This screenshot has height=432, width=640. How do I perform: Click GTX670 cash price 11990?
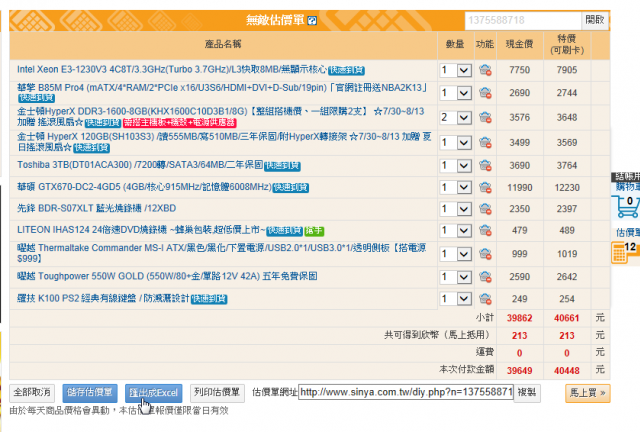pos(520,188)
